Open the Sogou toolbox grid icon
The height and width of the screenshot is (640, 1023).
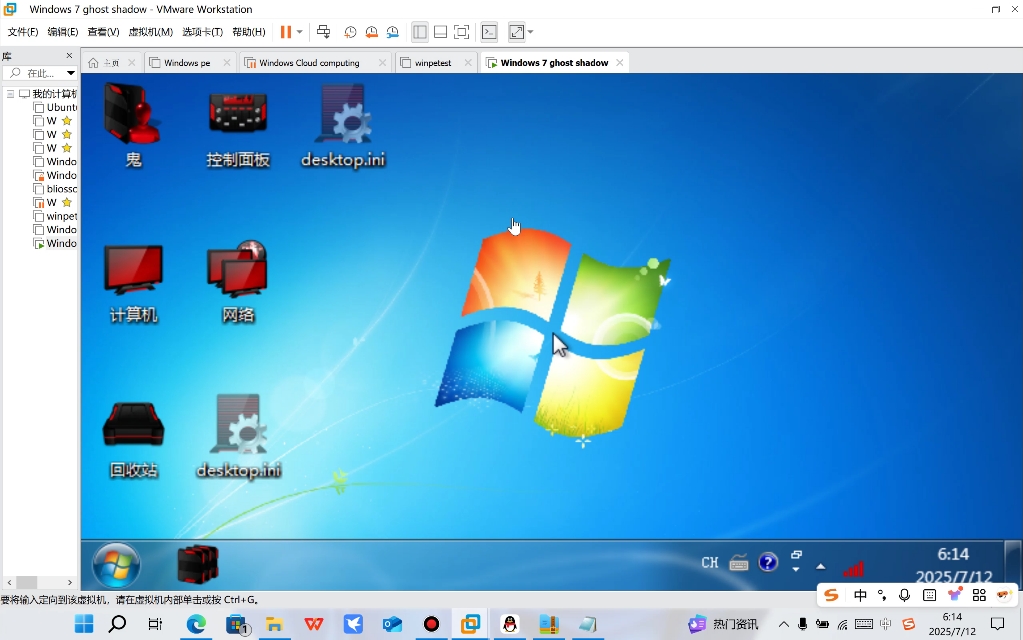click(x=979, y=595)
